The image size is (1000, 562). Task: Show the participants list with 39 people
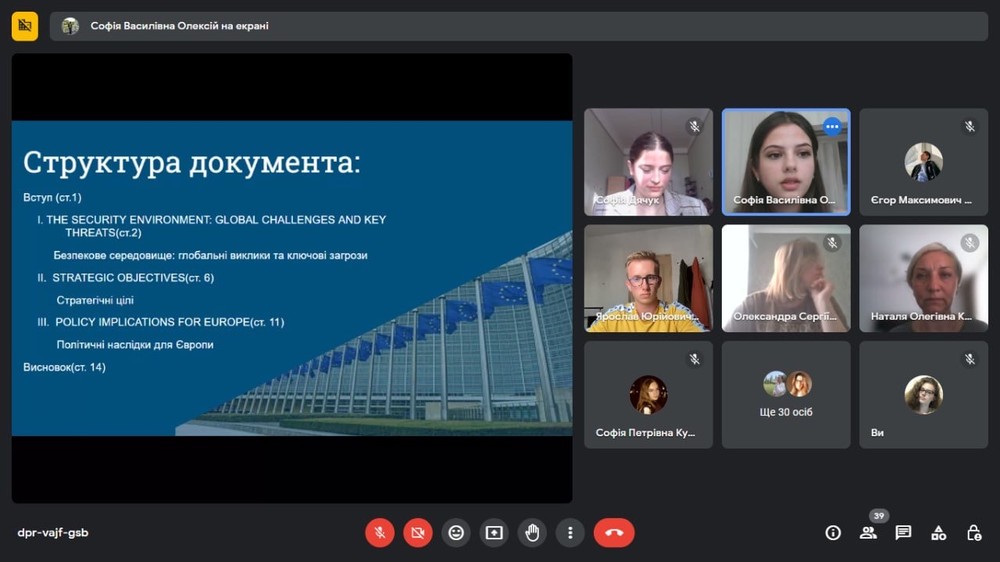click(x=868, y=533)
